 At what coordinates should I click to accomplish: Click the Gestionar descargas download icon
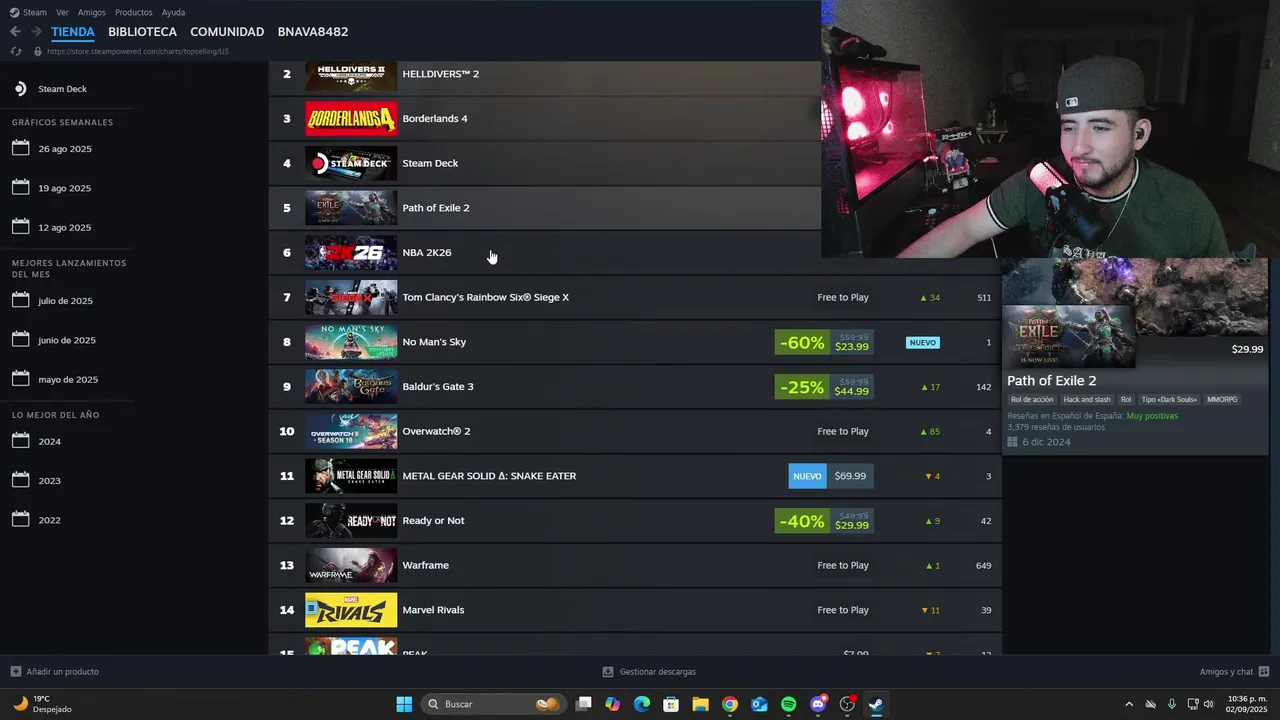coord(607,672)
